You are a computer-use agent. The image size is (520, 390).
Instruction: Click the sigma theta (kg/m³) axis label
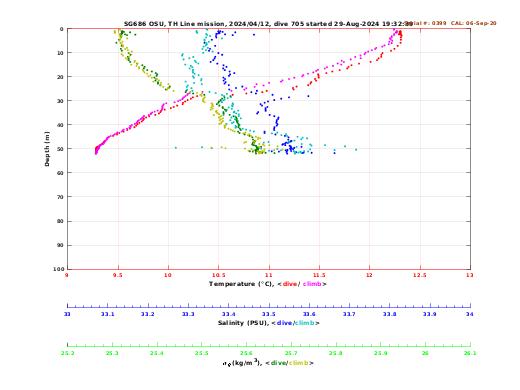242,363
